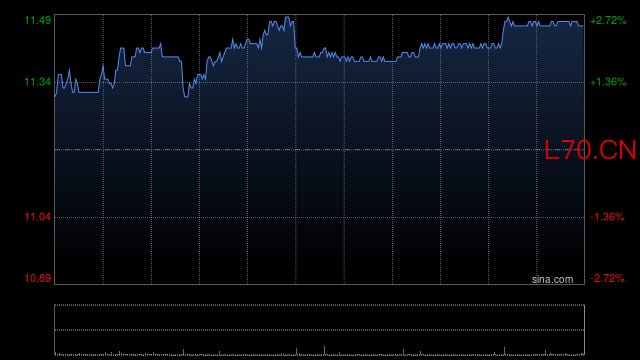Click the -1.36% percentage label
This screenshot has width=640, height=360.
click(607, 217)
